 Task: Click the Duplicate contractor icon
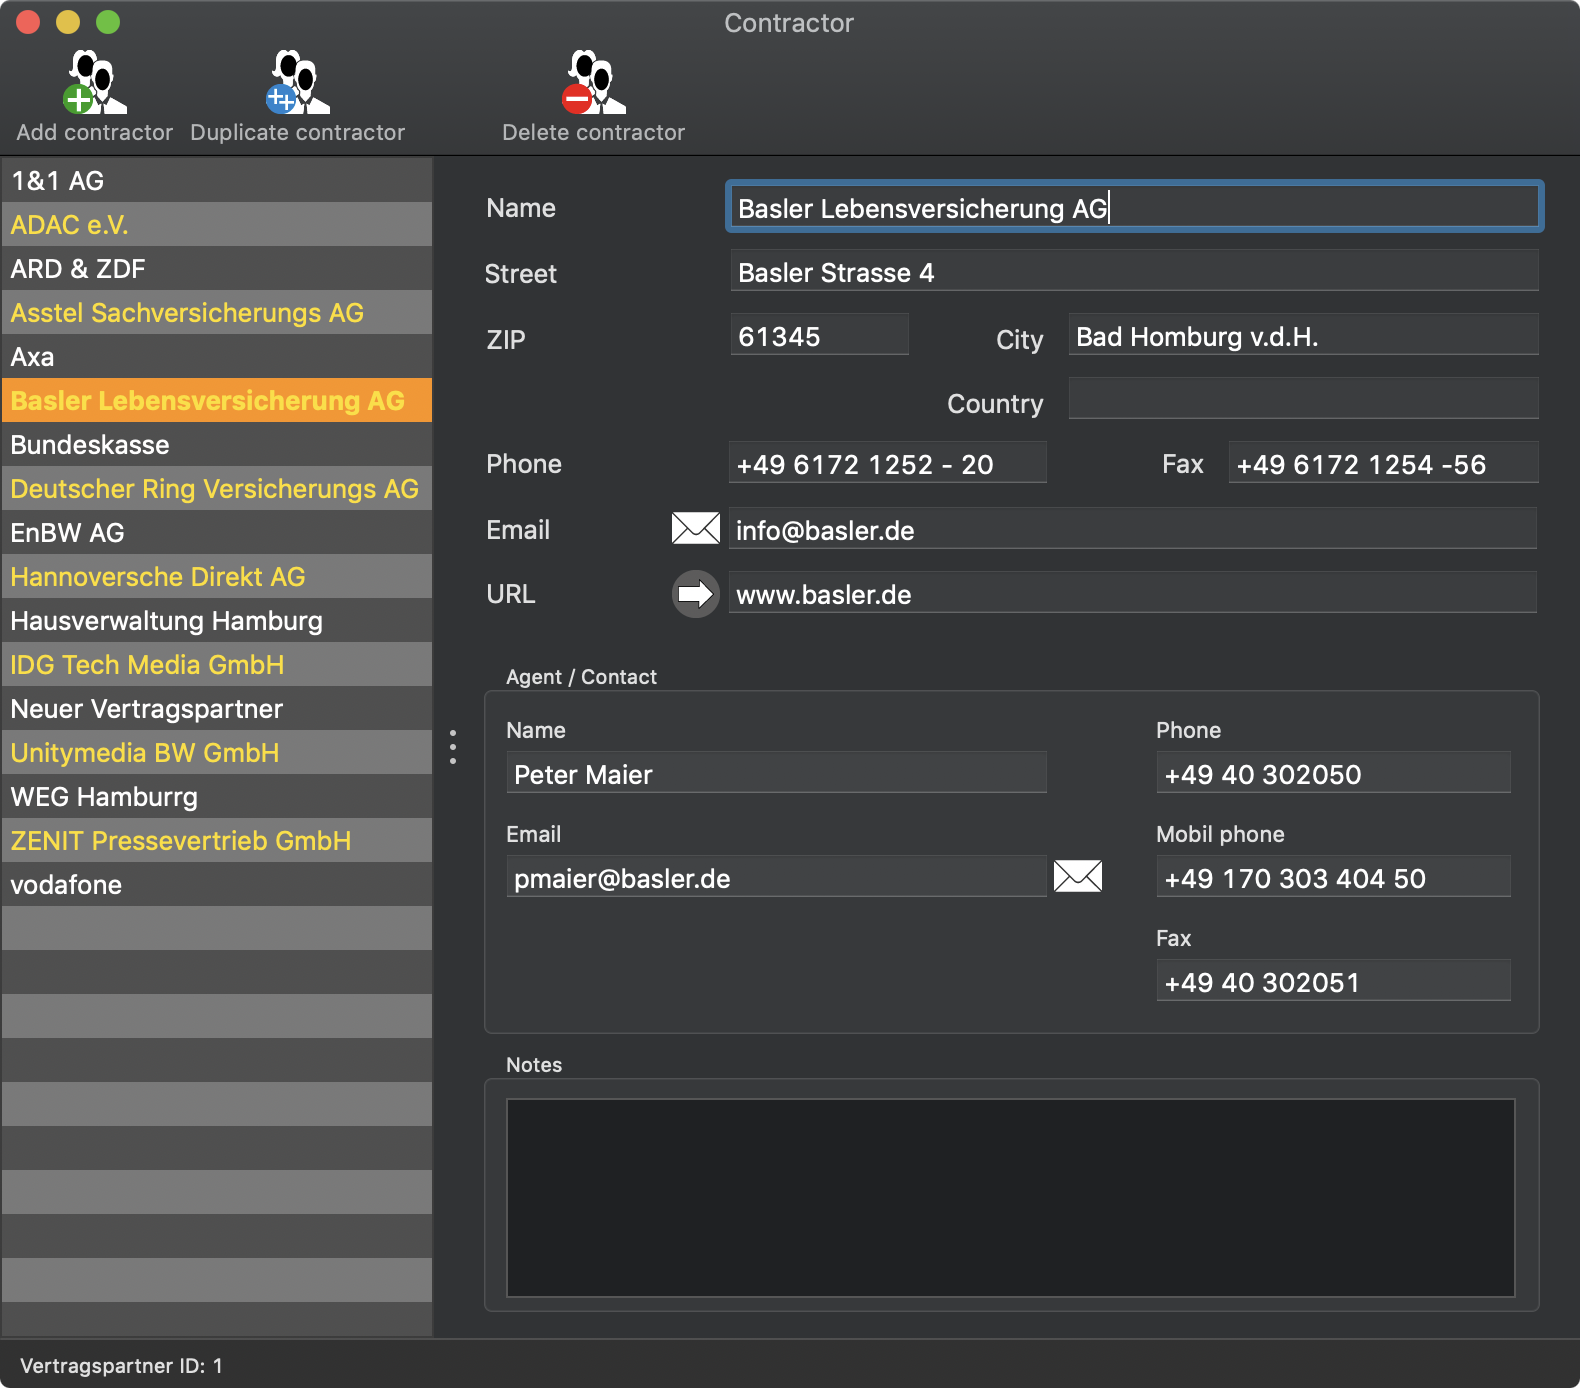pos(298,82)
